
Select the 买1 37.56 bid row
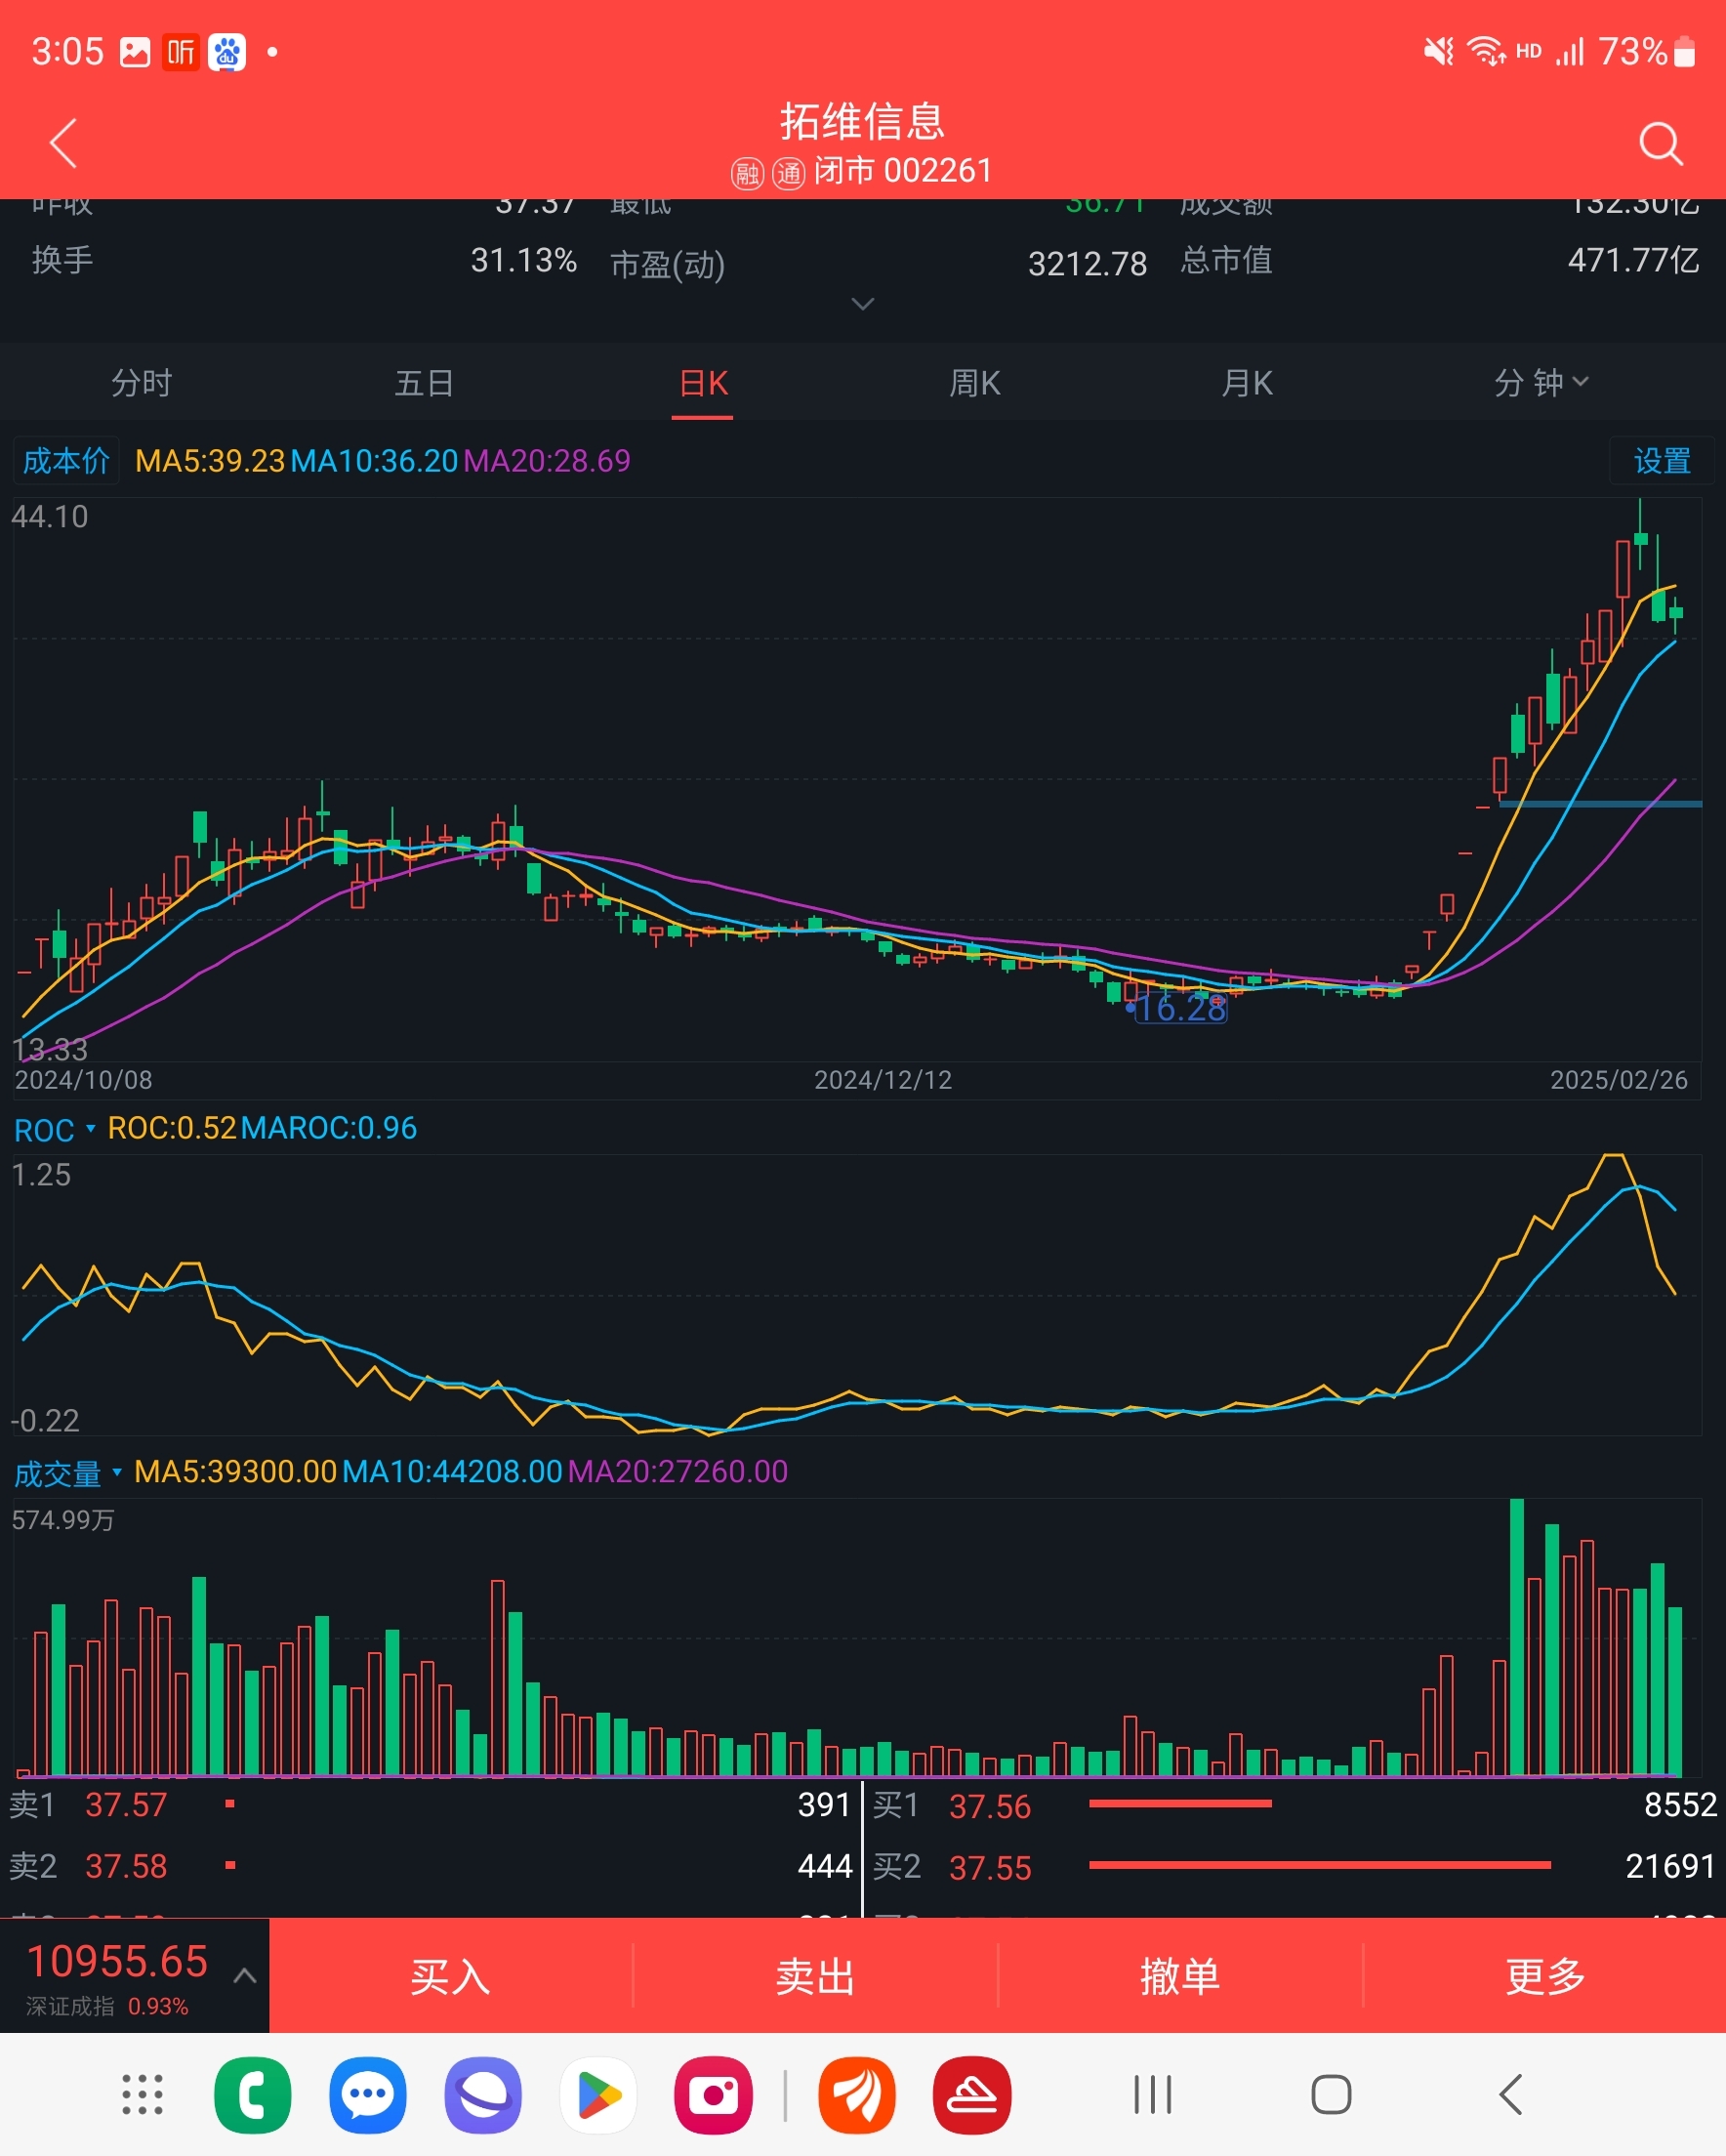click(1295, 1806)
